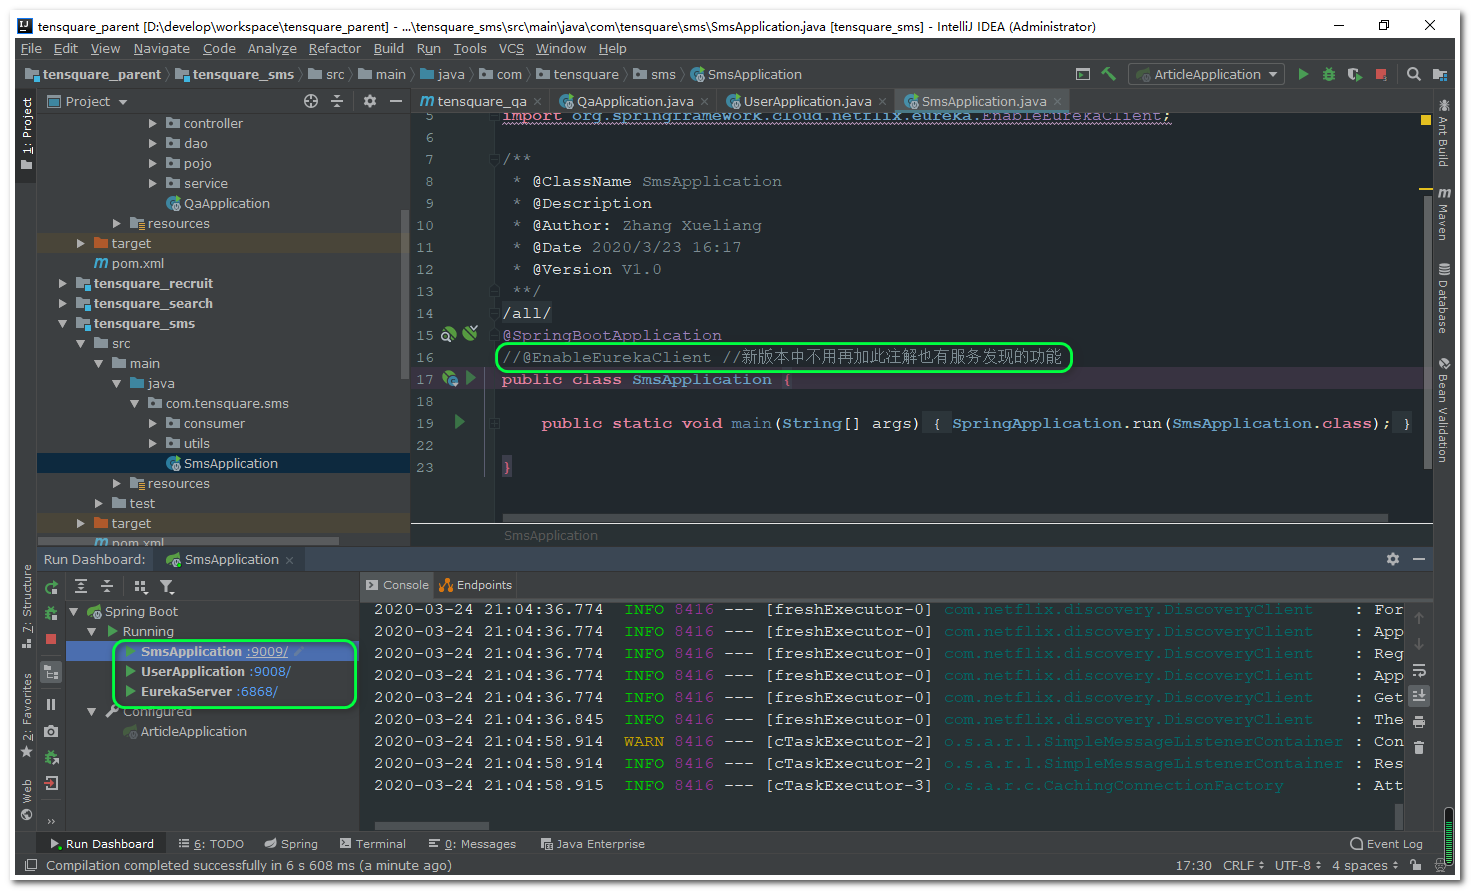Viewport: 1471px width, 891px height.
Task: Click the run anything icon beside the hammer
Action: coord(1083,74)
